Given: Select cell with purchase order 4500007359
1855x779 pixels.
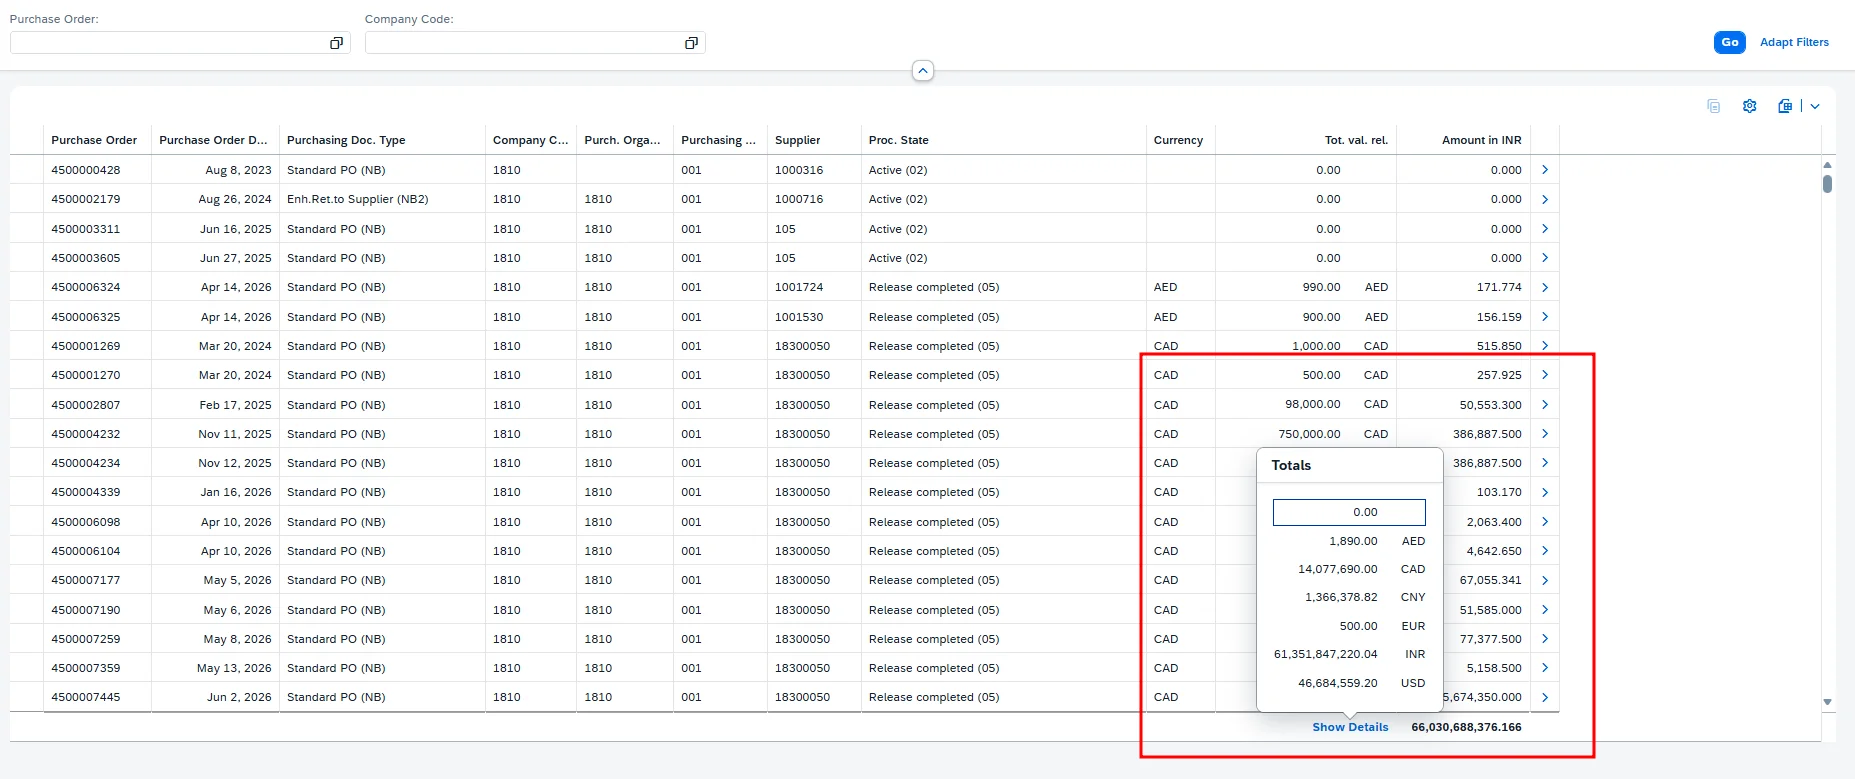Looking at the screenshot, I should [x=97, y=668].
